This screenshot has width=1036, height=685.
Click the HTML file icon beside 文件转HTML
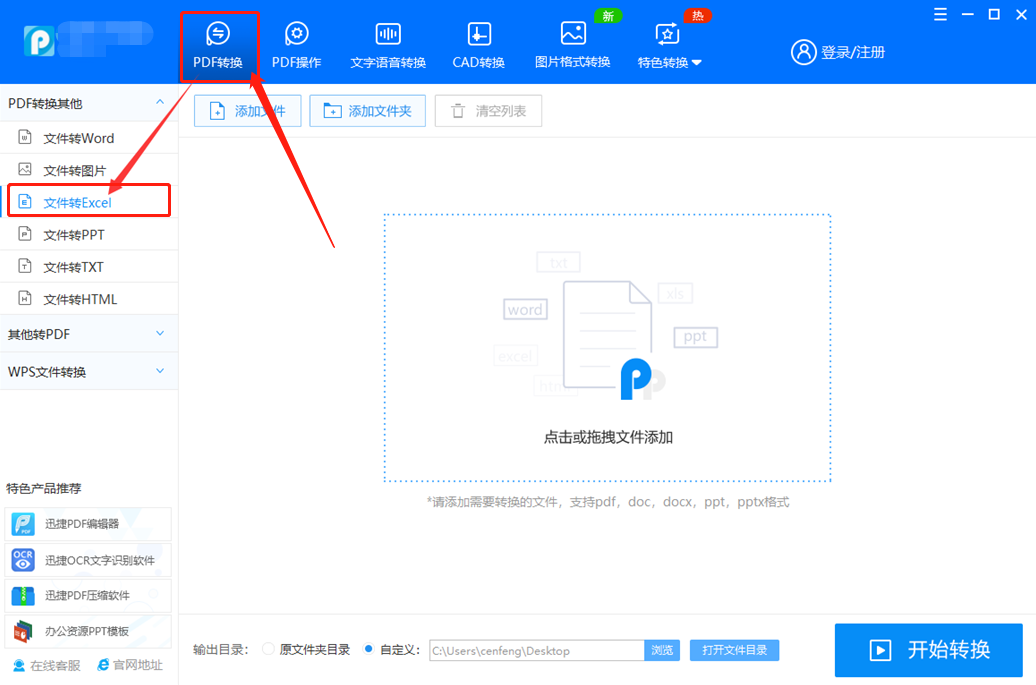[25, 298]
